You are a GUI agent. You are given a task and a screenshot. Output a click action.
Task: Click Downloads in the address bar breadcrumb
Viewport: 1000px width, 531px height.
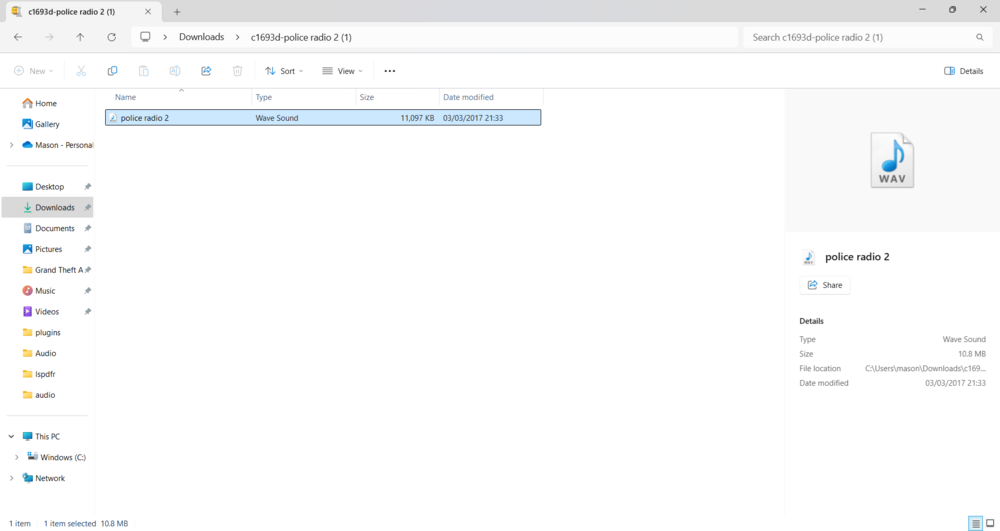coord(202,37)
